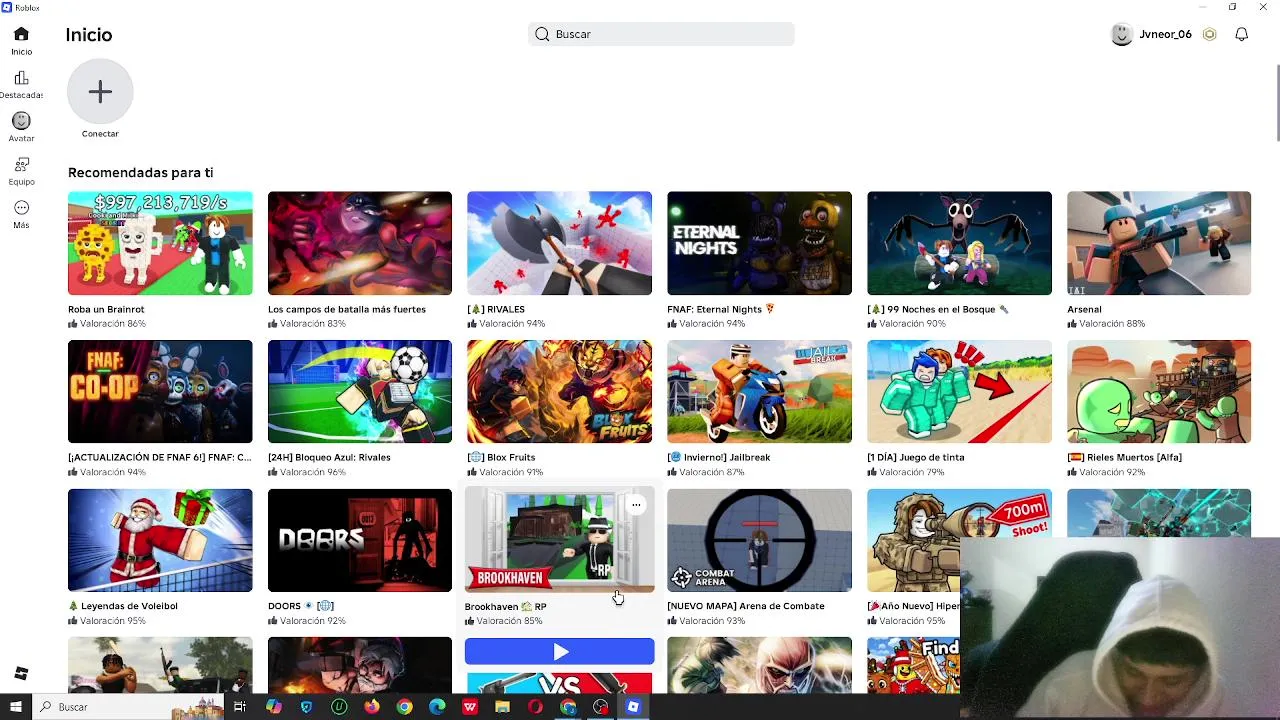Click the Recomendadas para ti heading
1280x720 pixels.
pyautogui.click(x=140, y=173)
